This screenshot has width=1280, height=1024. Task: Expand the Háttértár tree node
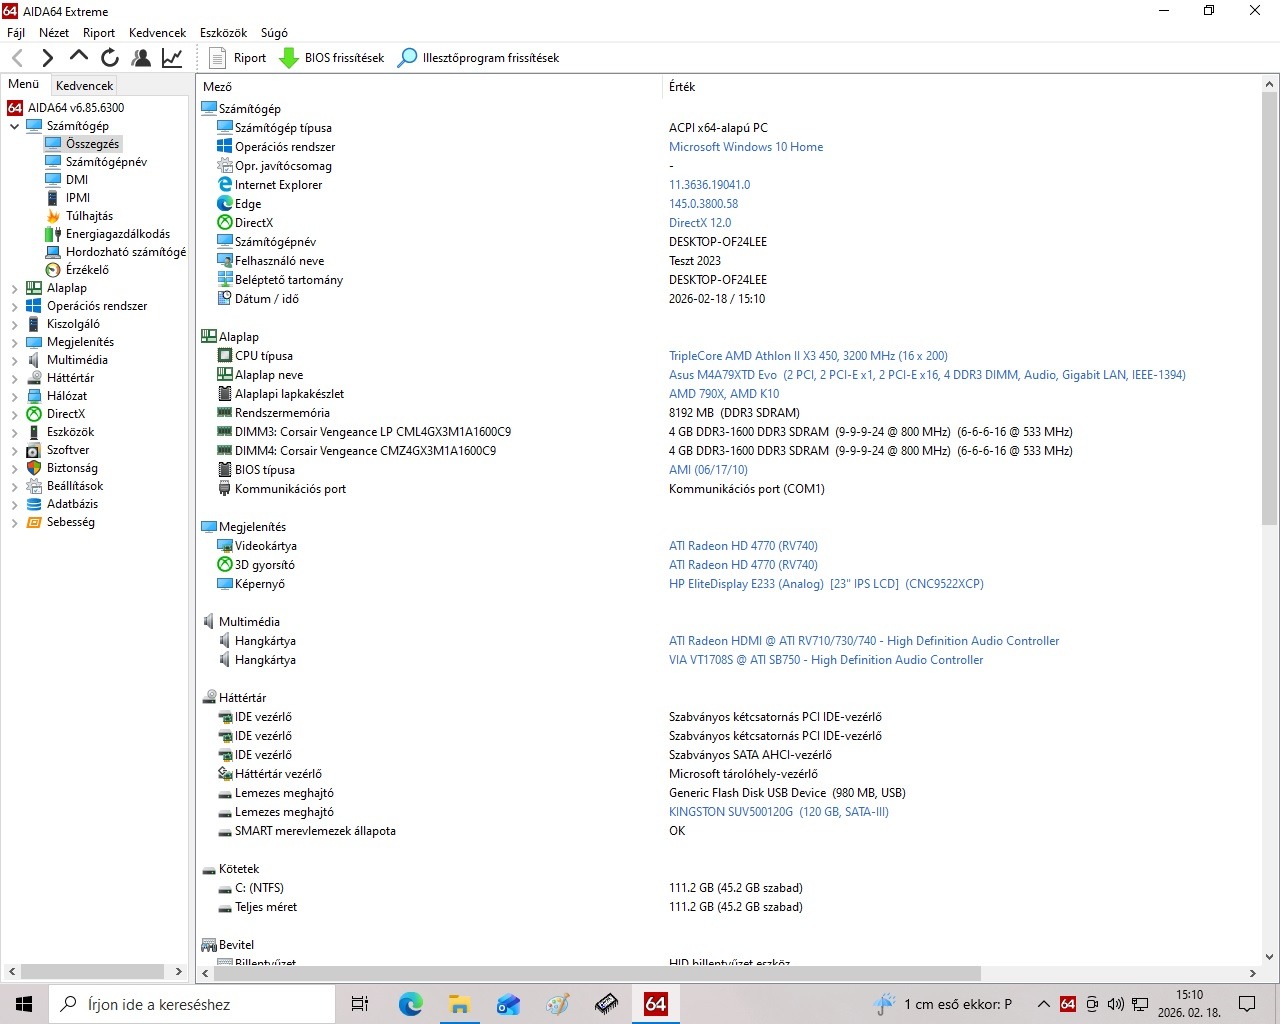point(14,378)
